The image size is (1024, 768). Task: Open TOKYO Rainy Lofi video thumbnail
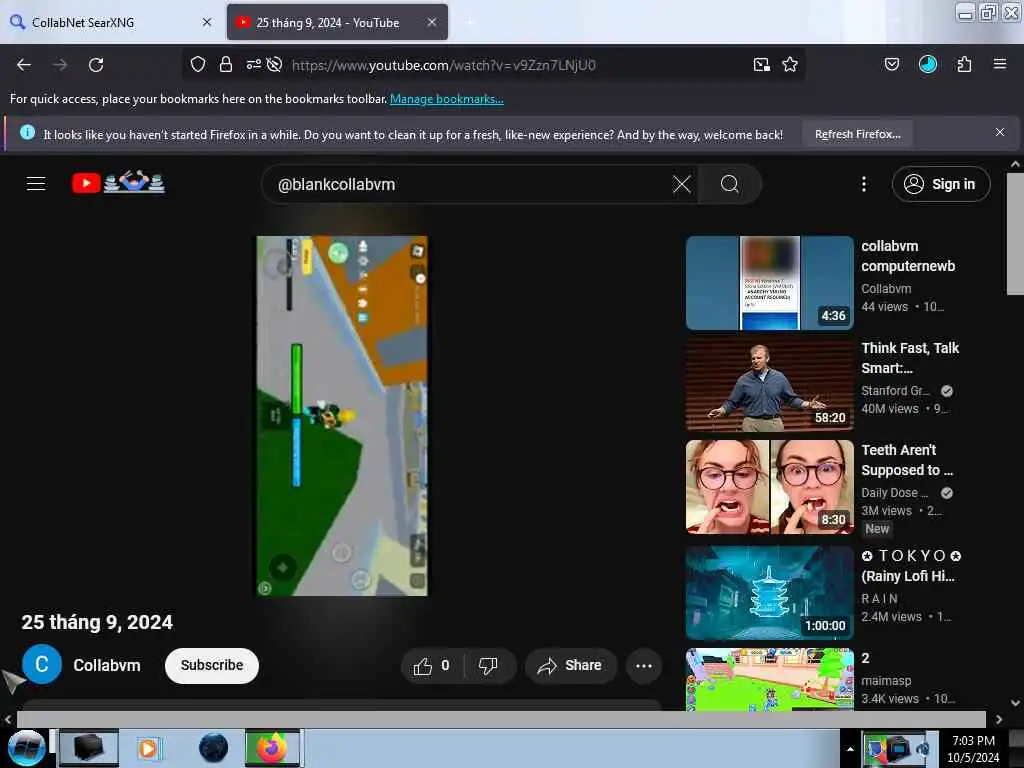[x=770, y=592]
